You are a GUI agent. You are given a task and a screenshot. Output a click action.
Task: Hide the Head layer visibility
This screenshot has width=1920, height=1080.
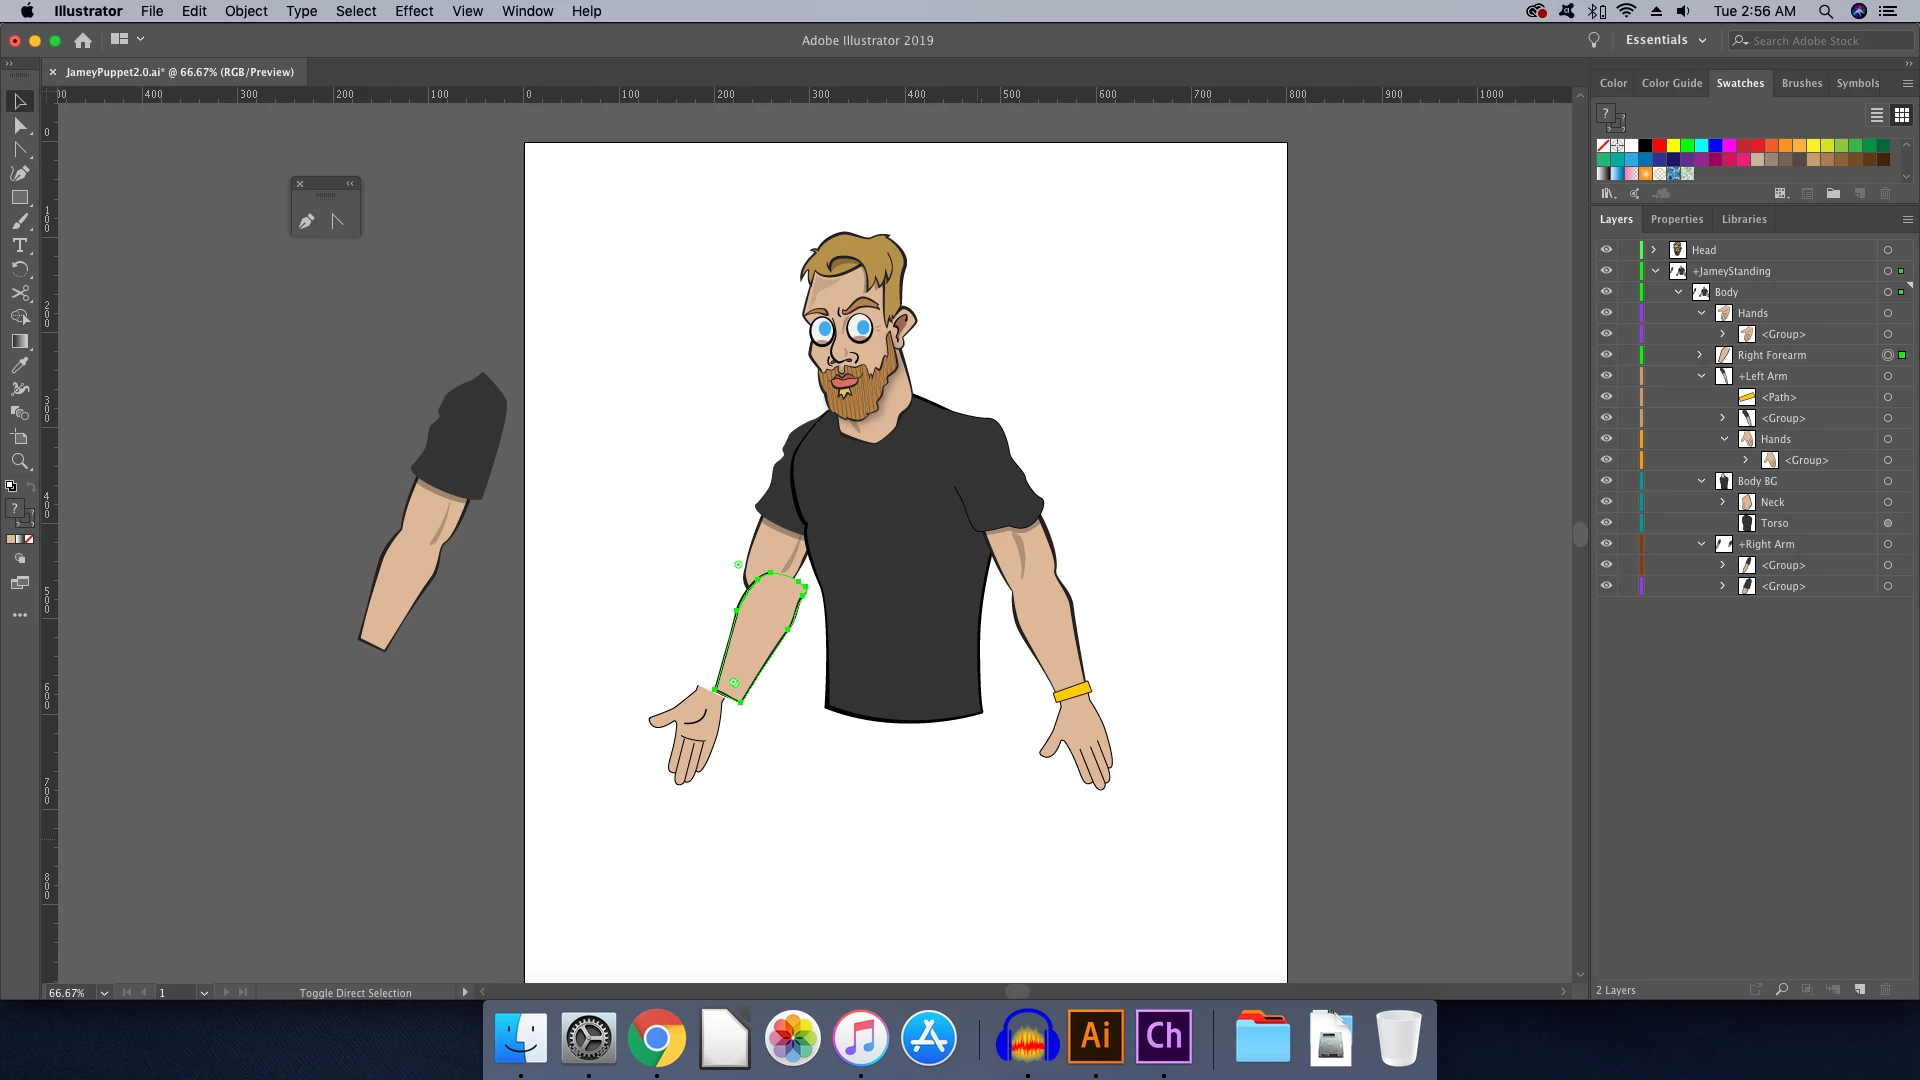[1606, 250]
